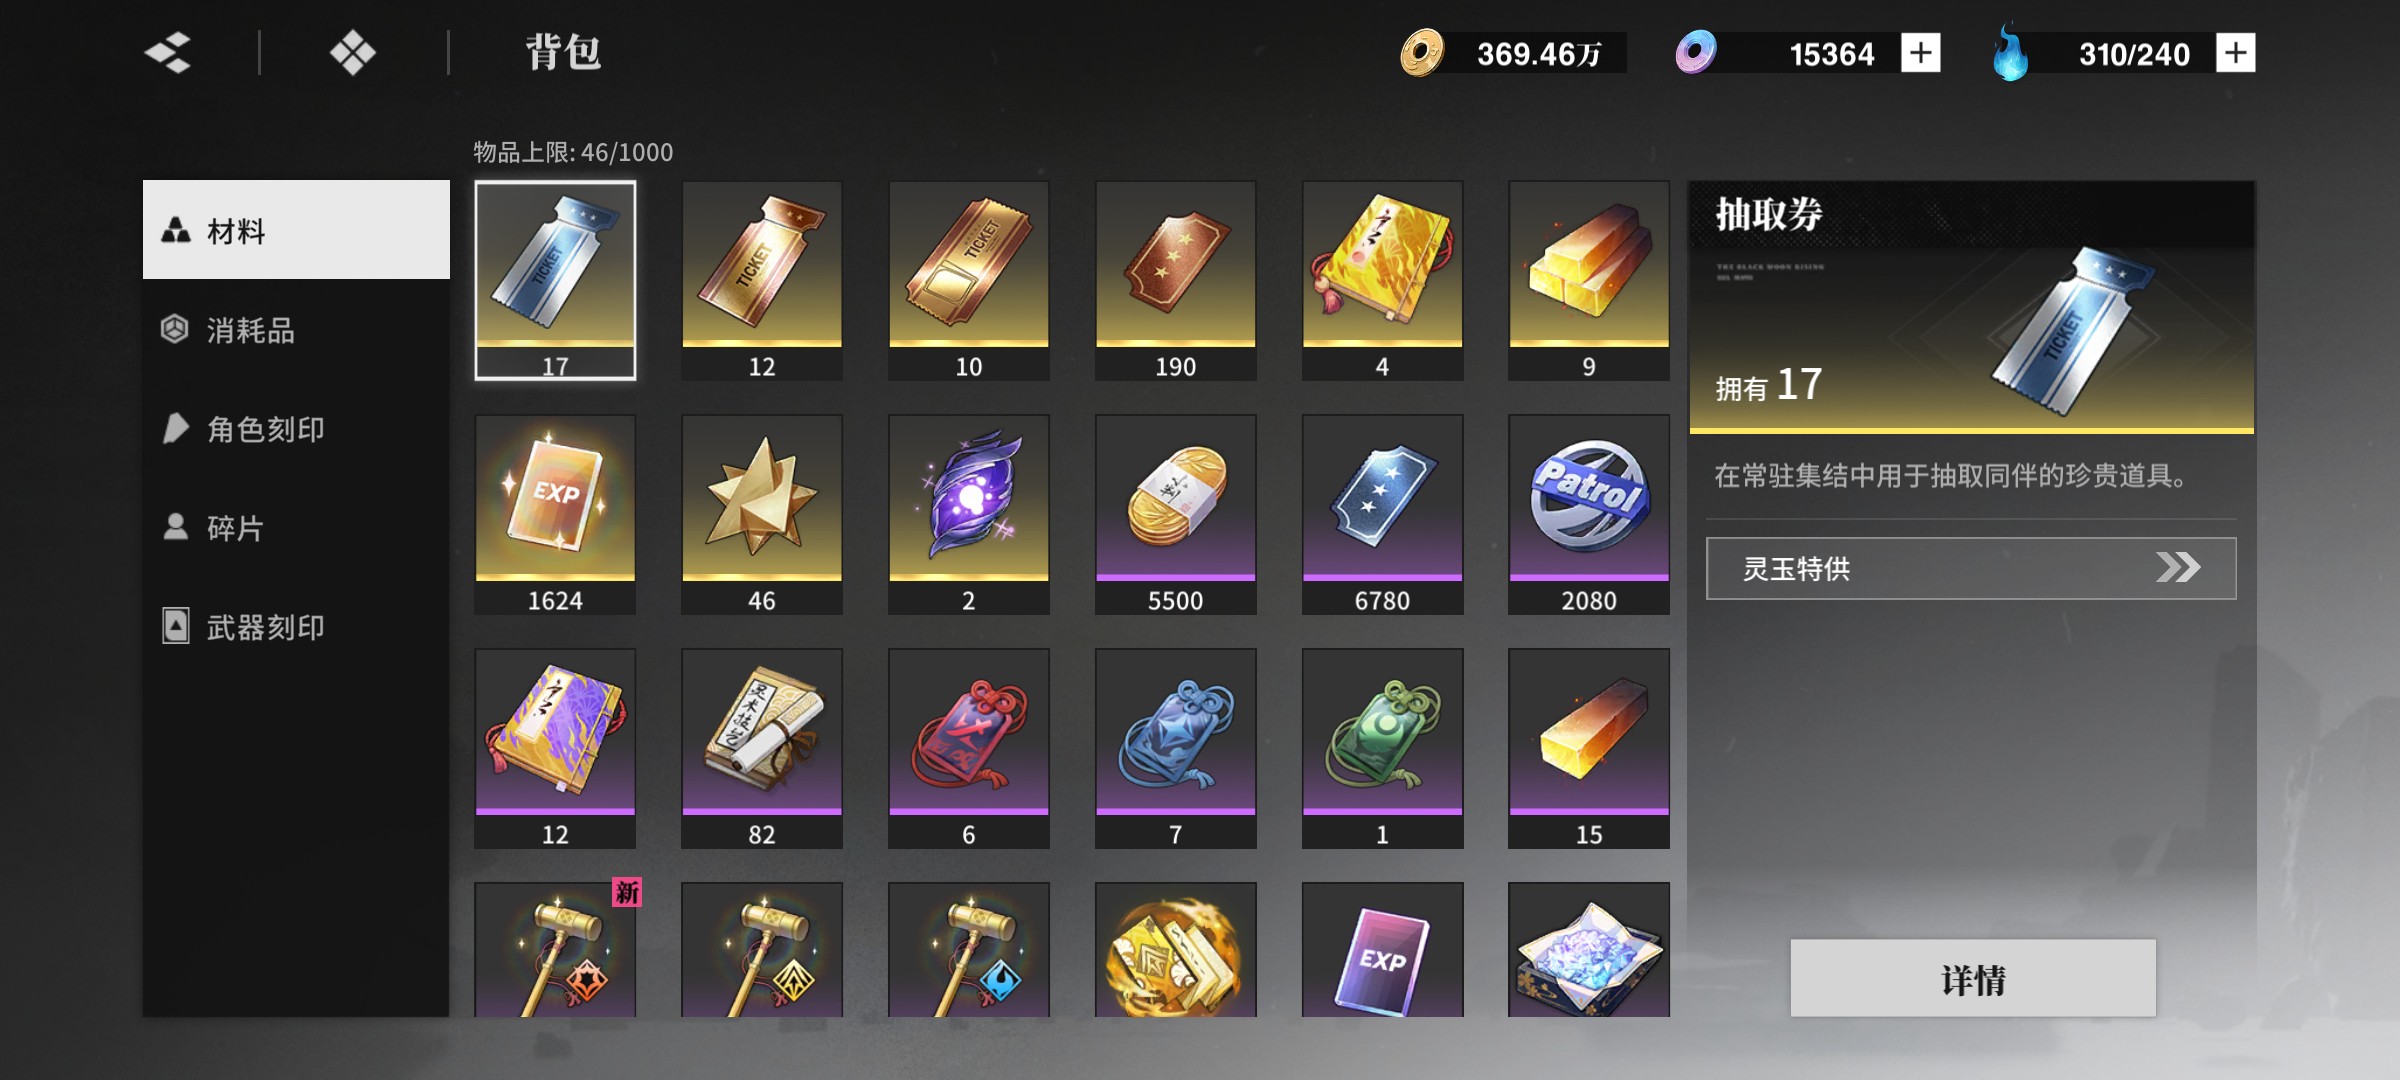The width and height of the screenshot is (2400, 1080).
Task: Select the hammer item marked 新
Action: (555, 950)
